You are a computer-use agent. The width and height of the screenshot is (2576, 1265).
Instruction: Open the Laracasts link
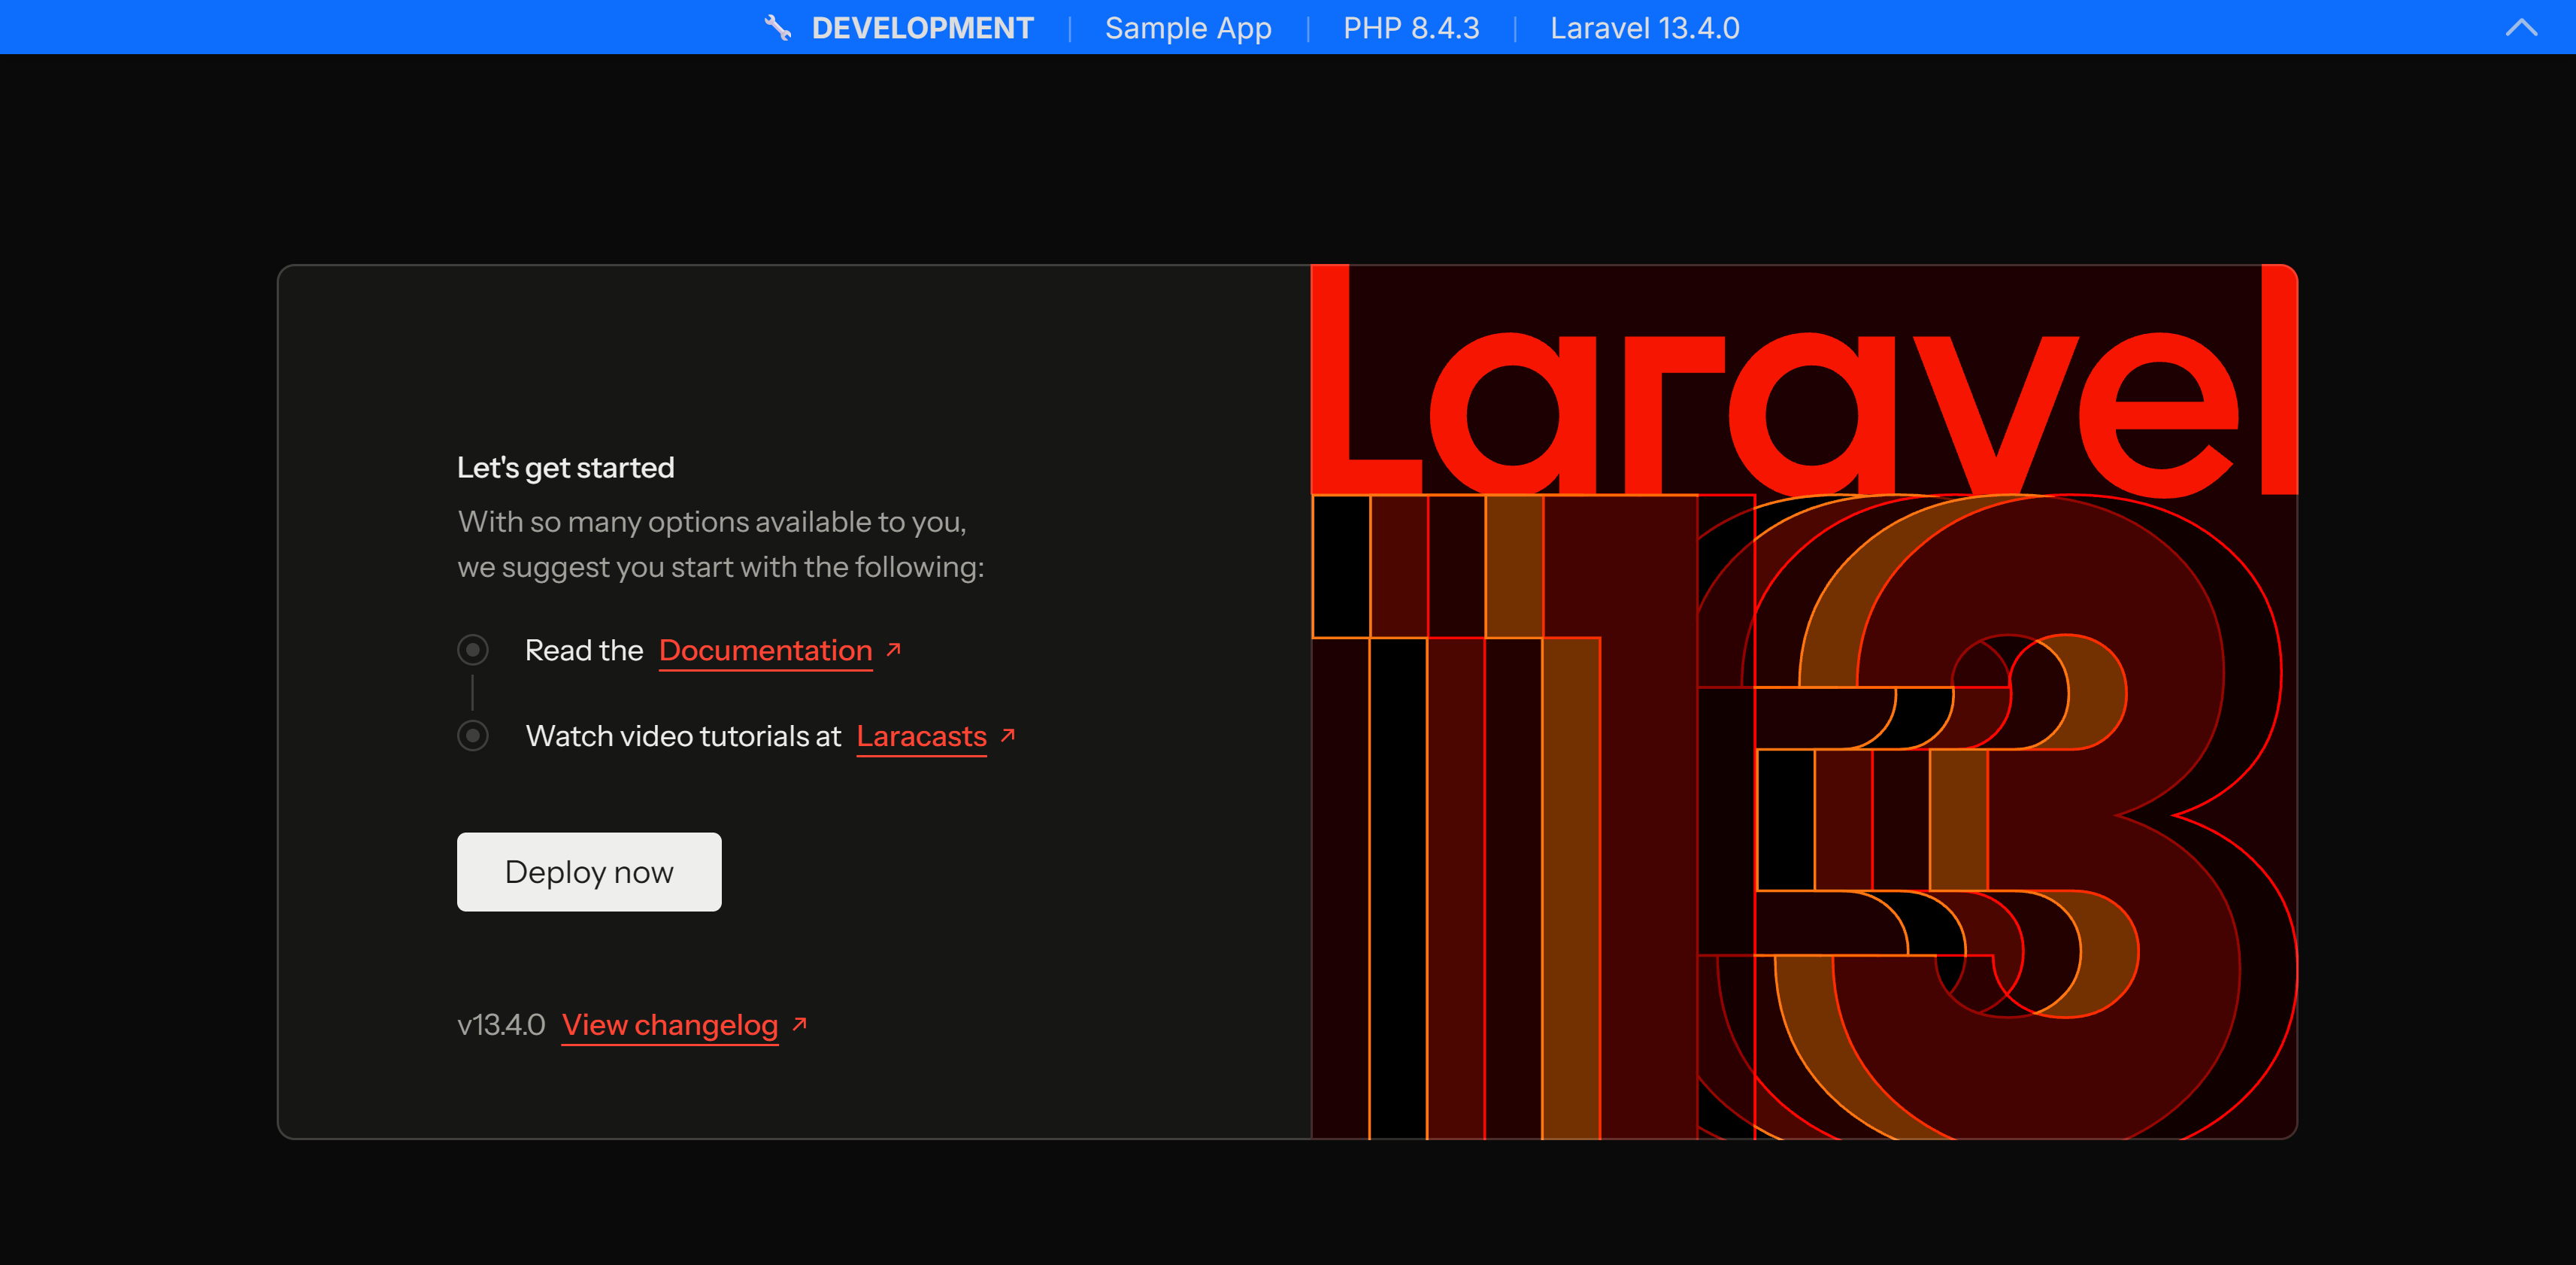coord(921,736)
